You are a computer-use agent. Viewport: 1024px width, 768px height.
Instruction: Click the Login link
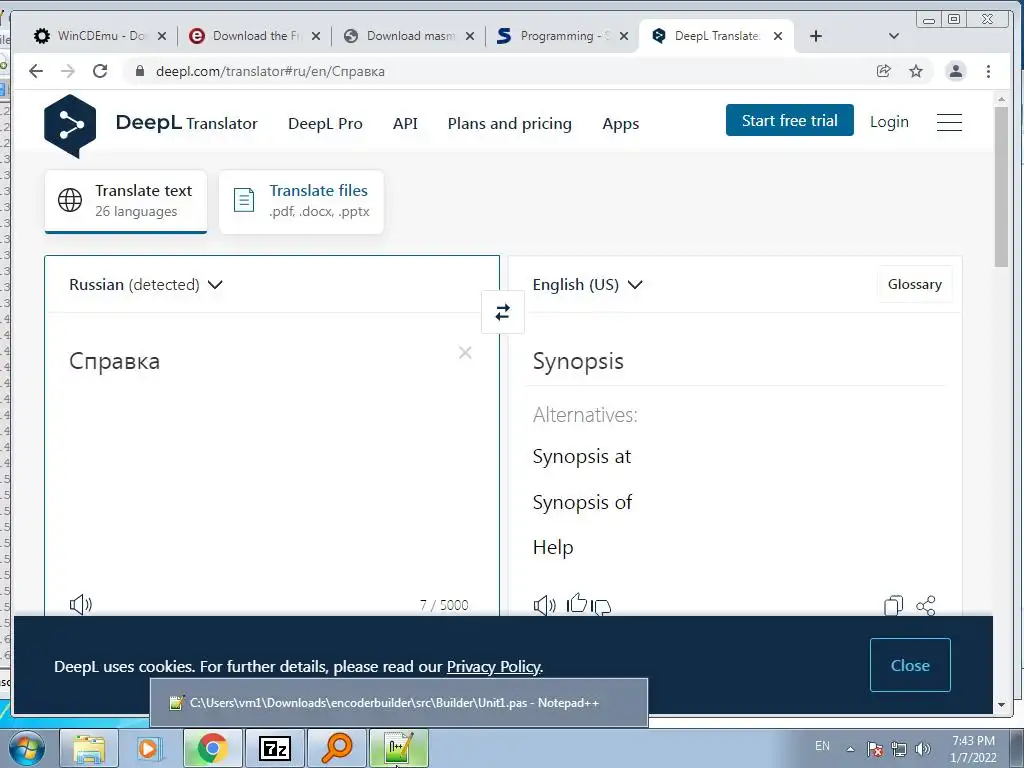tap(889, 122)
